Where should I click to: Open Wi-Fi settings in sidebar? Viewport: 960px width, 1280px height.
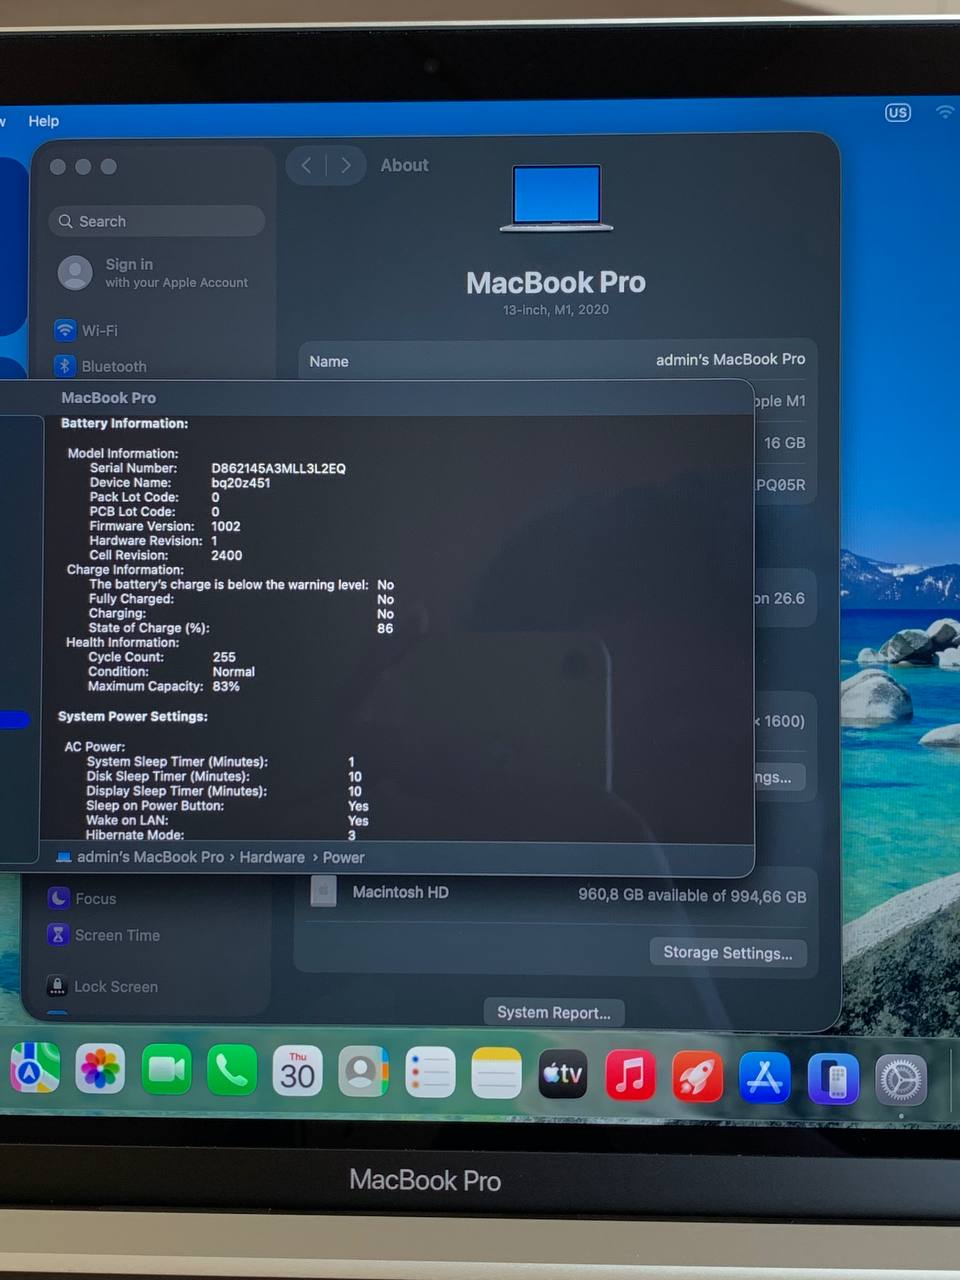(x=87, y=330)
